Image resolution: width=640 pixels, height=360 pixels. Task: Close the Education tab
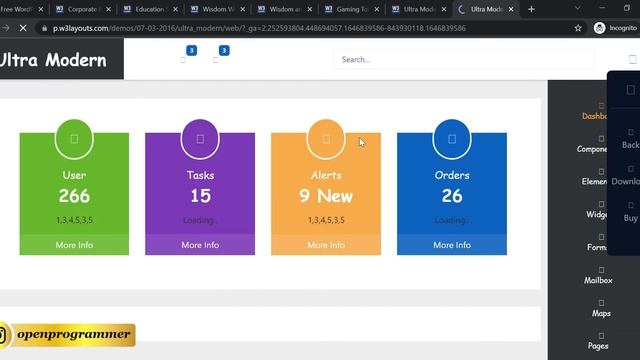[175, 9]
